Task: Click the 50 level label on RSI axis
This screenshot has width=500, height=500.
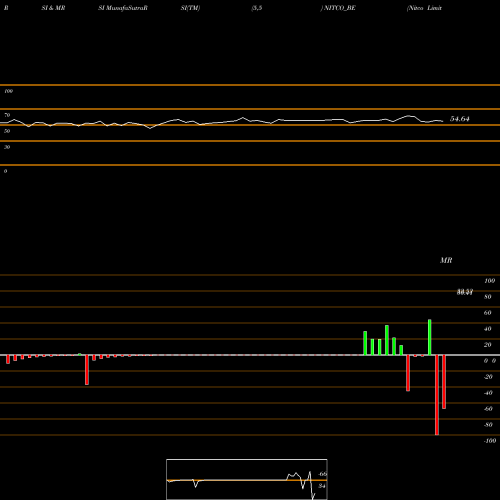Action: [x=7, y=131]
